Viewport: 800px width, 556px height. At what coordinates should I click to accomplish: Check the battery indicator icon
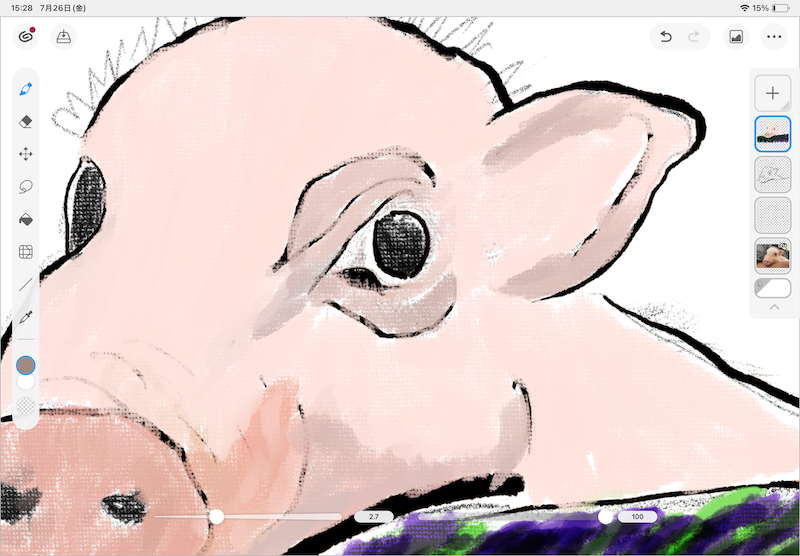[781, 8]
